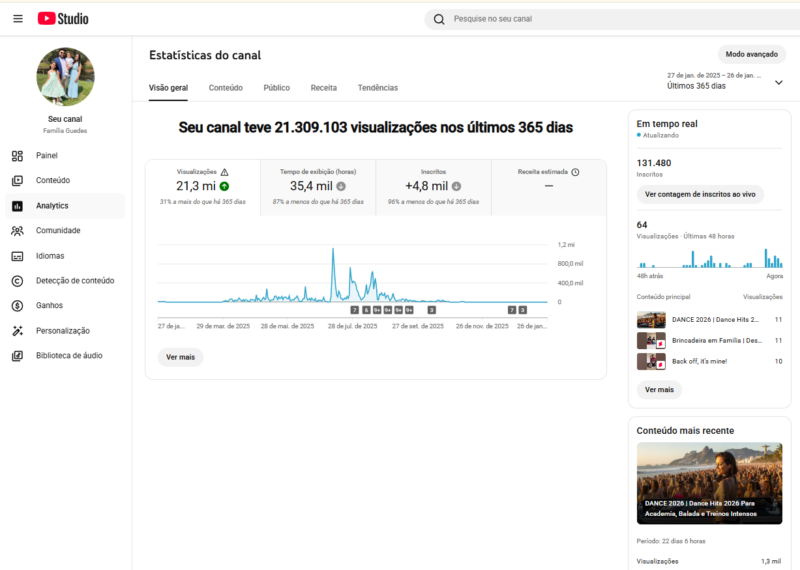Click the warning triangle beside Visualizações
This screenshot has height=570, width=800.
coord(224,172)
